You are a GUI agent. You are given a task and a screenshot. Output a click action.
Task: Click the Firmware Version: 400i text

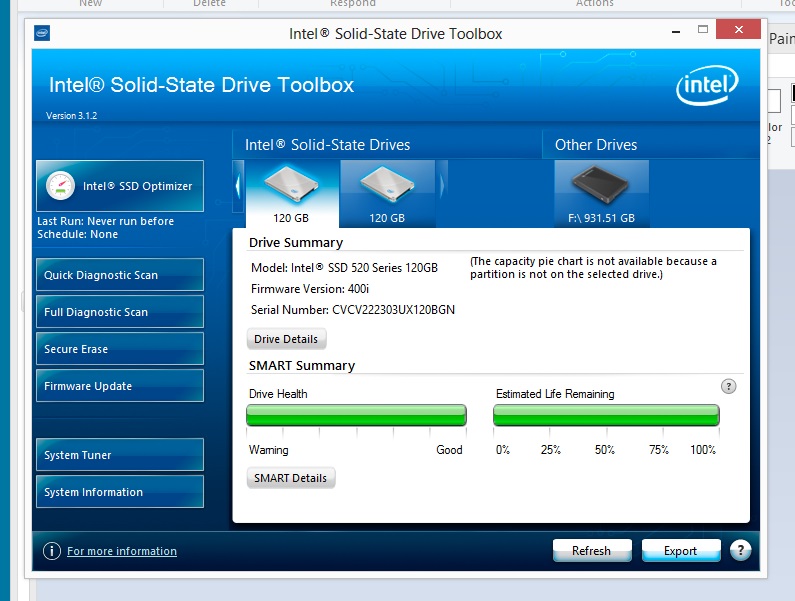pyautogui.click(x=310, y=289)
